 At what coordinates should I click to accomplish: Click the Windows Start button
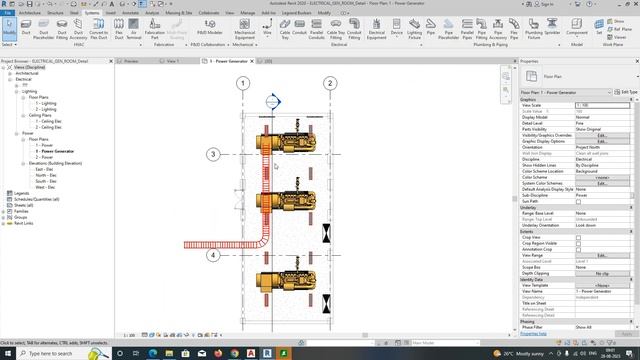(x=7, y=353)
